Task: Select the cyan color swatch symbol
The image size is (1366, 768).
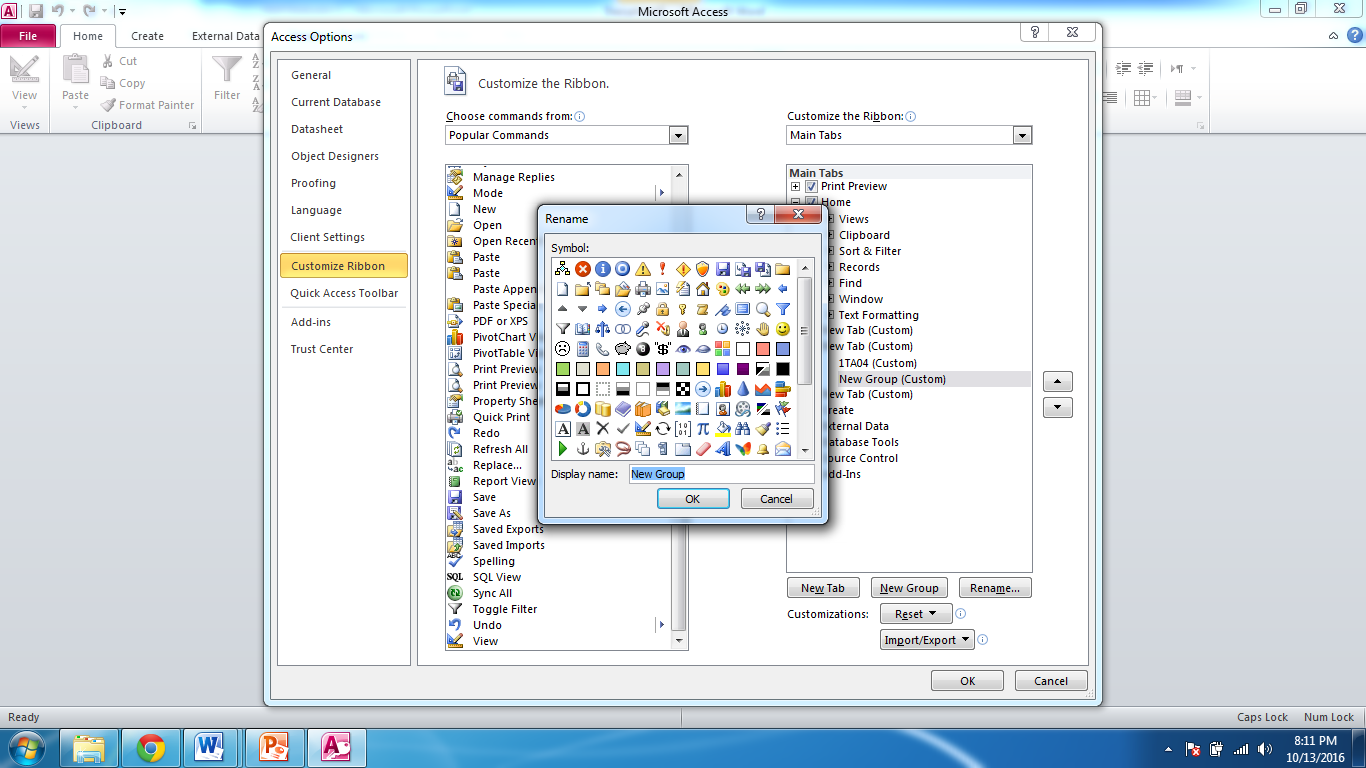Action: point(622,369)
